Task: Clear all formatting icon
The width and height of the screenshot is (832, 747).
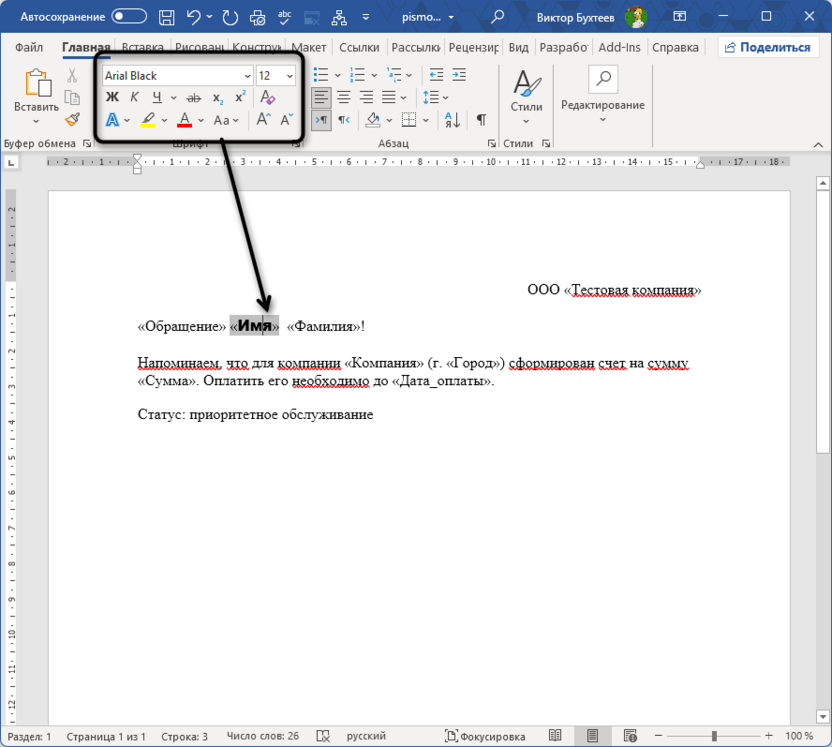Action: (x=267, y=97)
